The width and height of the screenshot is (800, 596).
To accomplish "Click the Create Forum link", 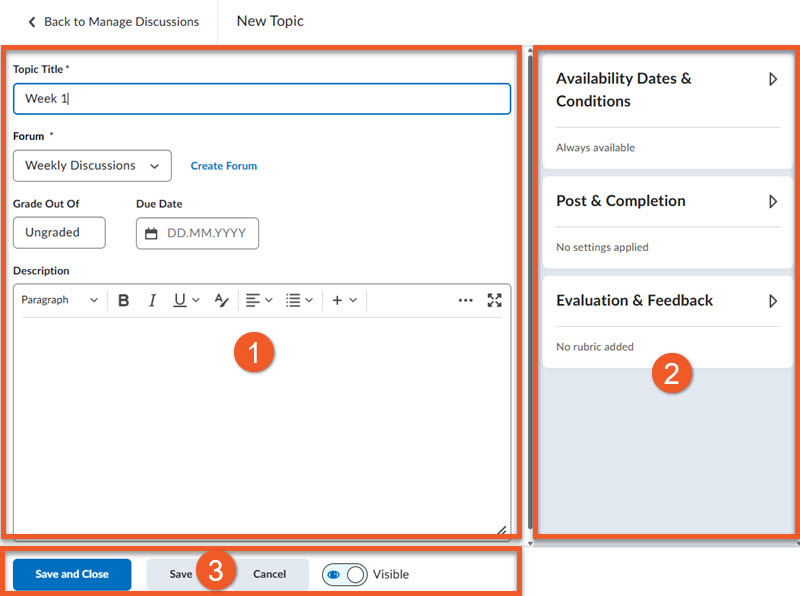I will (x=224, y=166).
